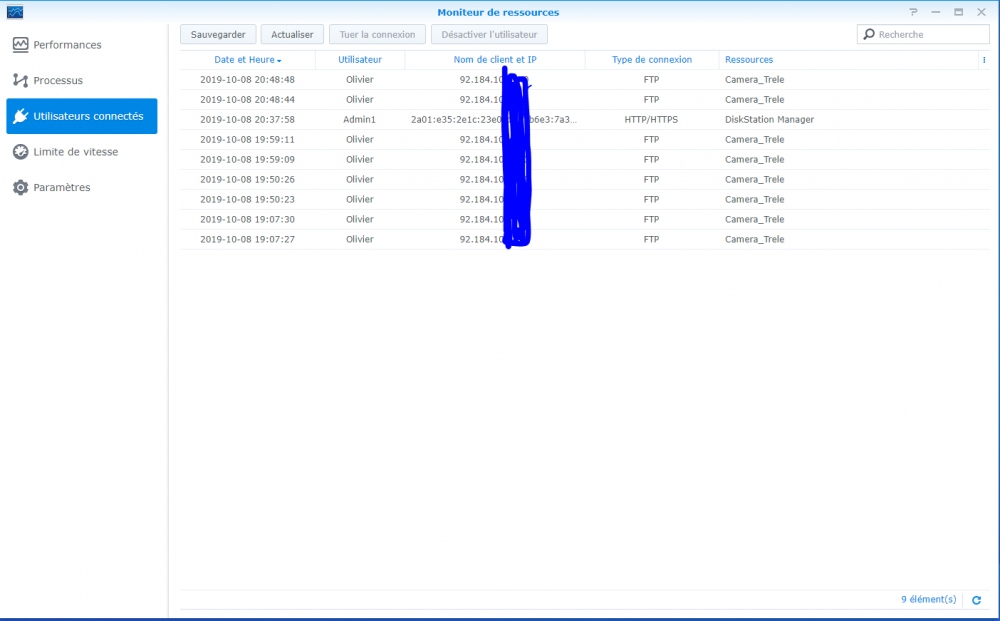1000x621 pixels.
Task: Select the Olivier row at 19:07:27
Action: coord(584,239)
